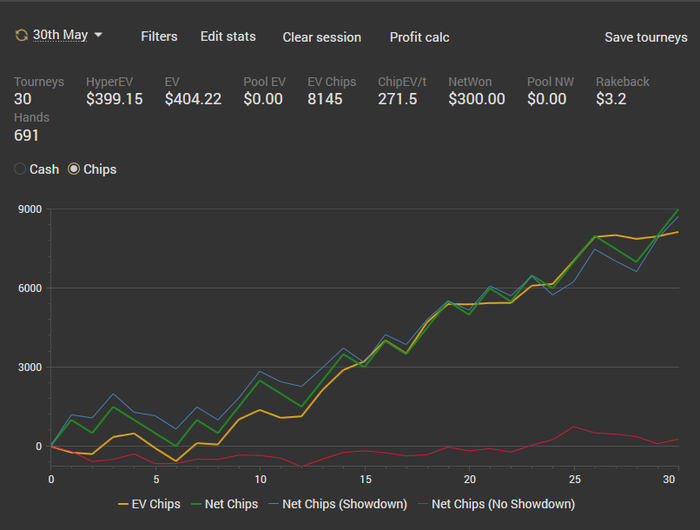Click Save tourneys
Image resolution: width=700 pixels, height=530 pixels.
click(646, 37)
